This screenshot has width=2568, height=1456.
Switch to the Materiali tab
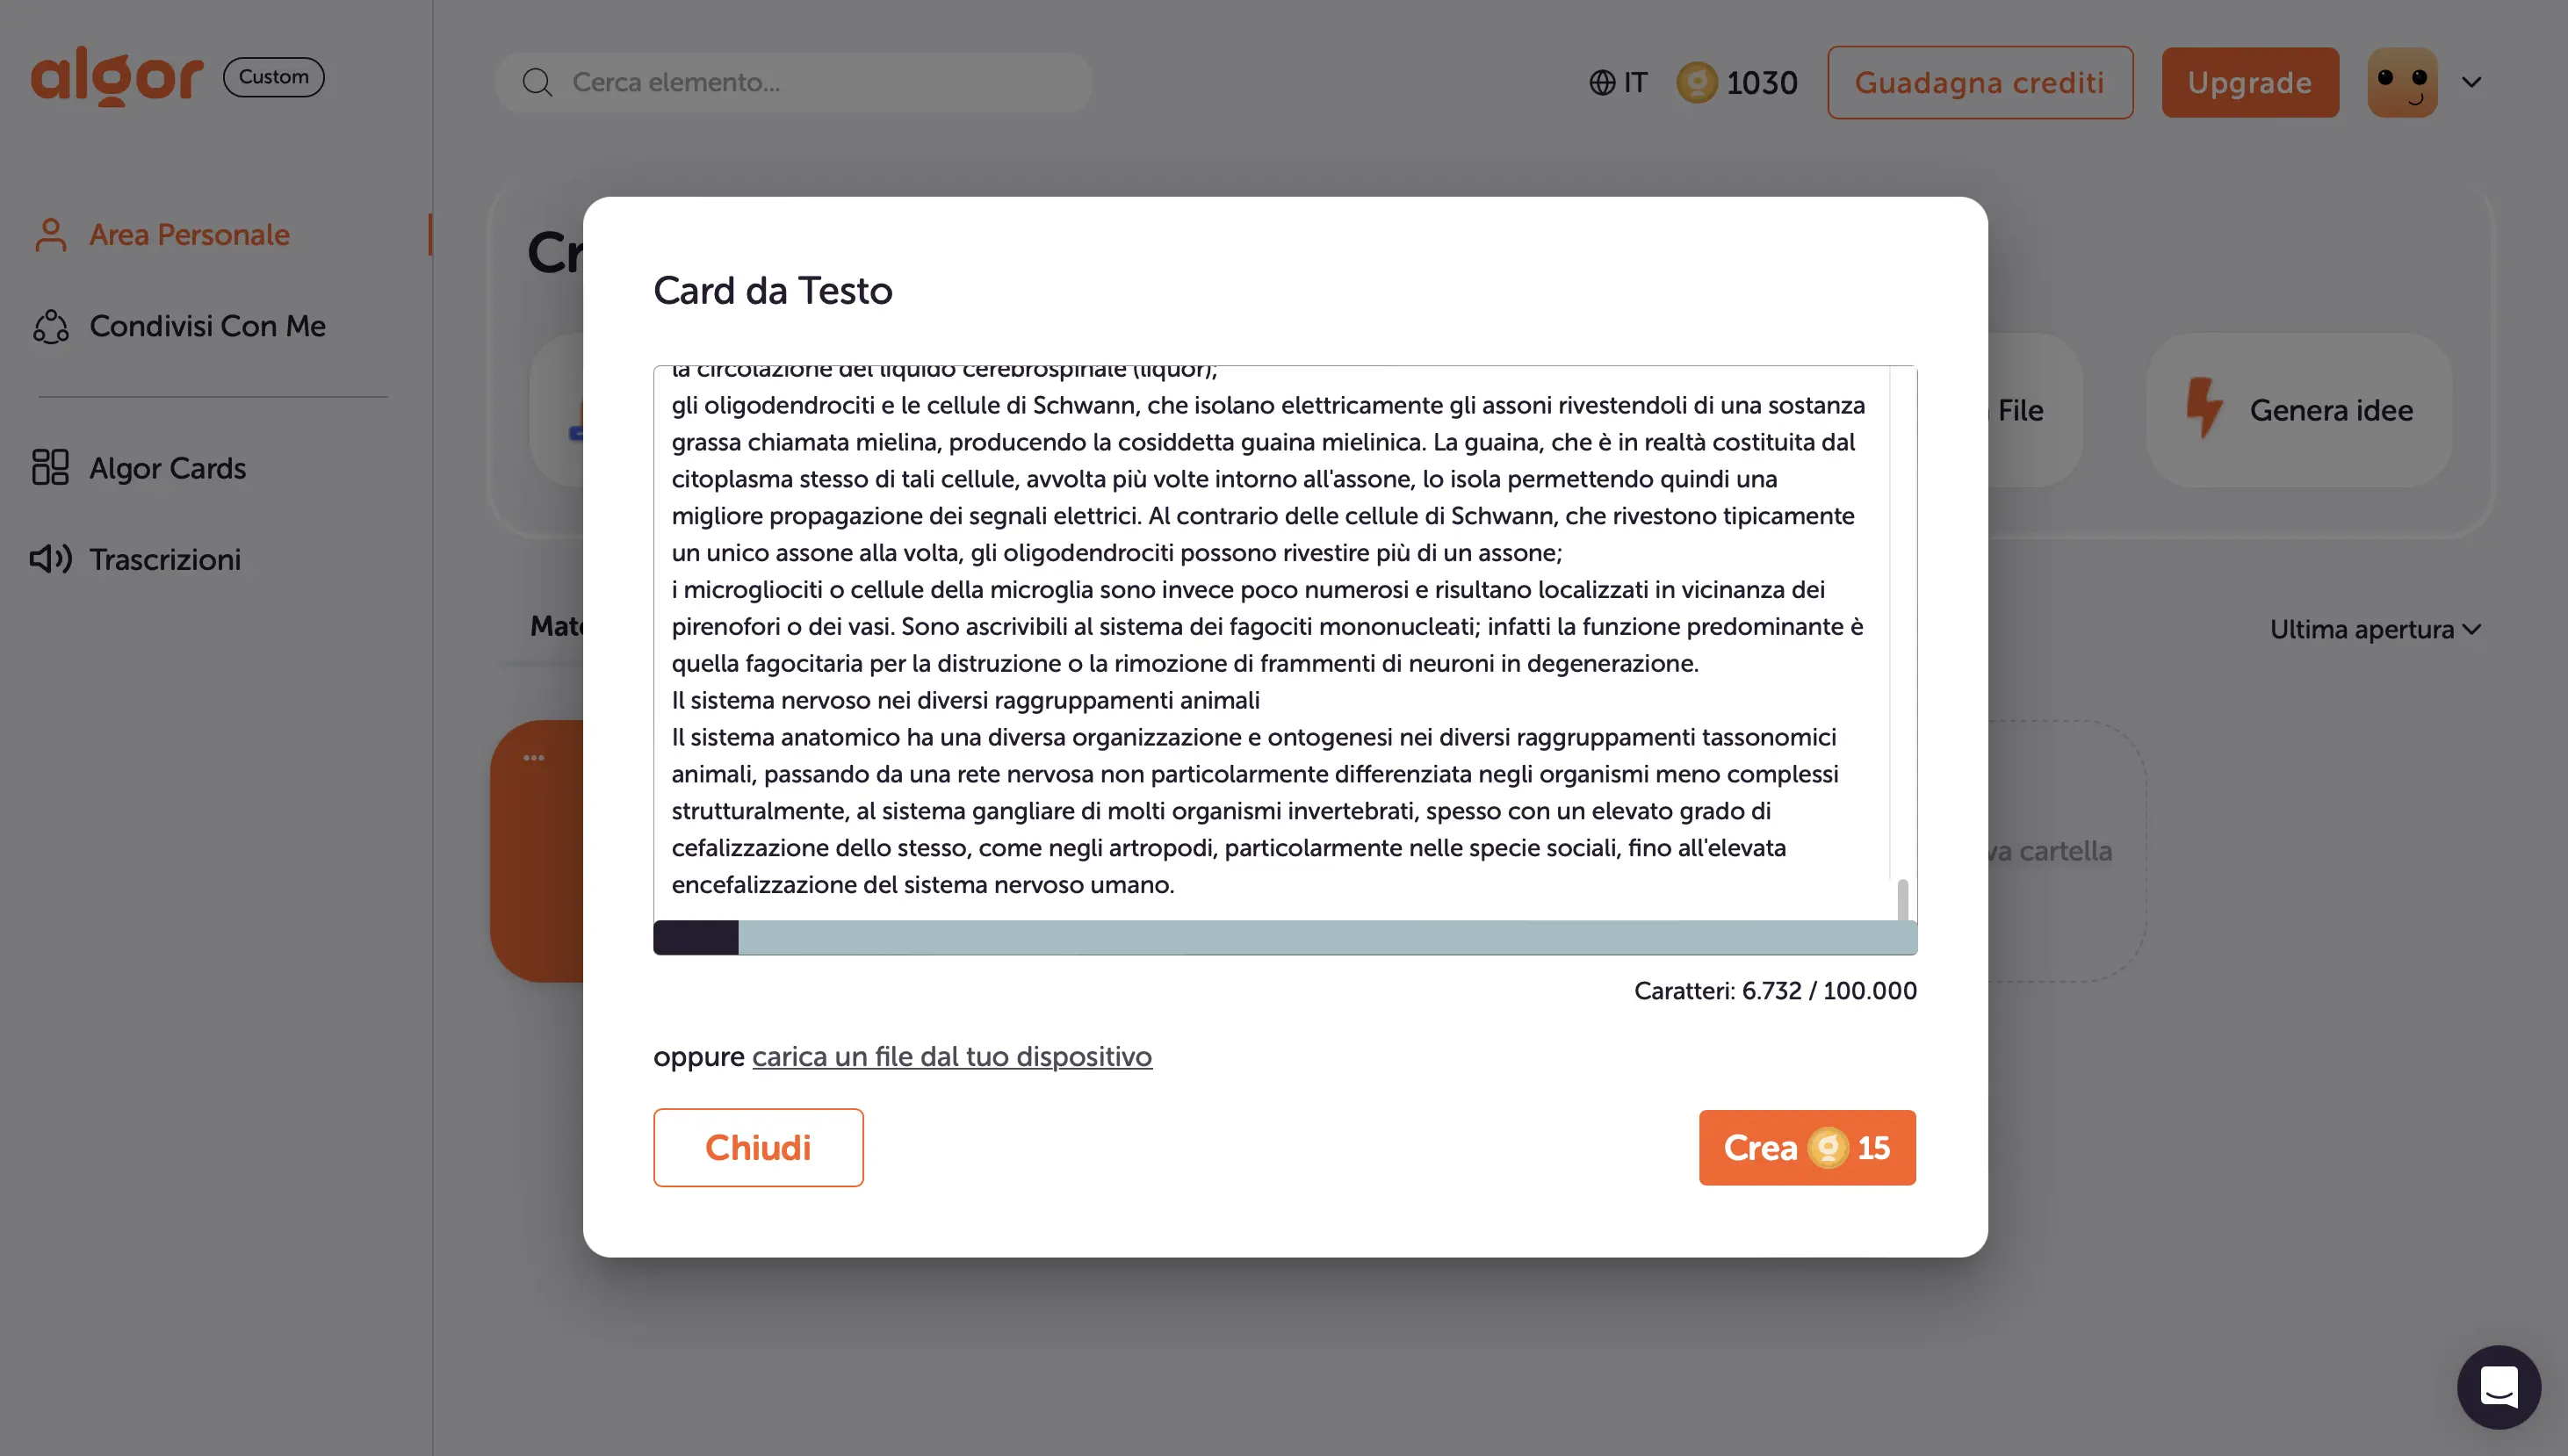tap(555, 626)
